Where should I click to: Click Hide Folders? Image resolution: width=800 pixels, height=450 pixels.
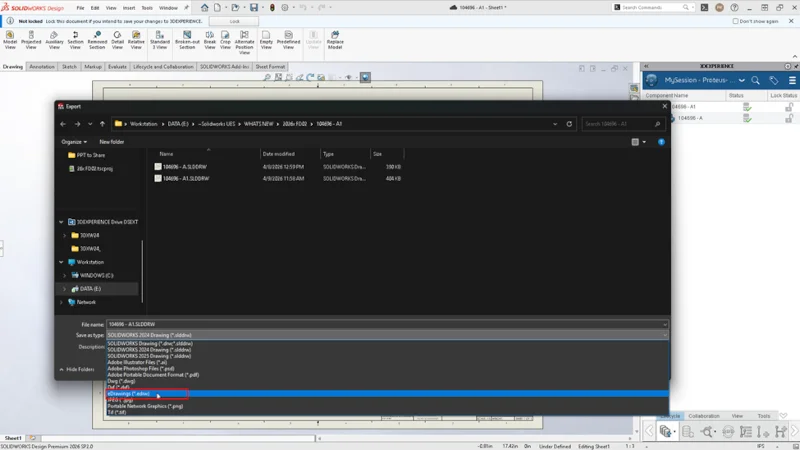pos(77,369)
